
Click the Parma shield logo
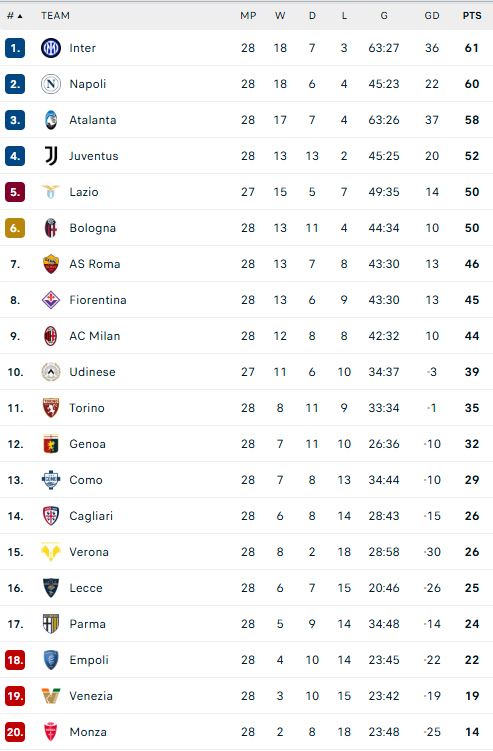coord(51,624)
